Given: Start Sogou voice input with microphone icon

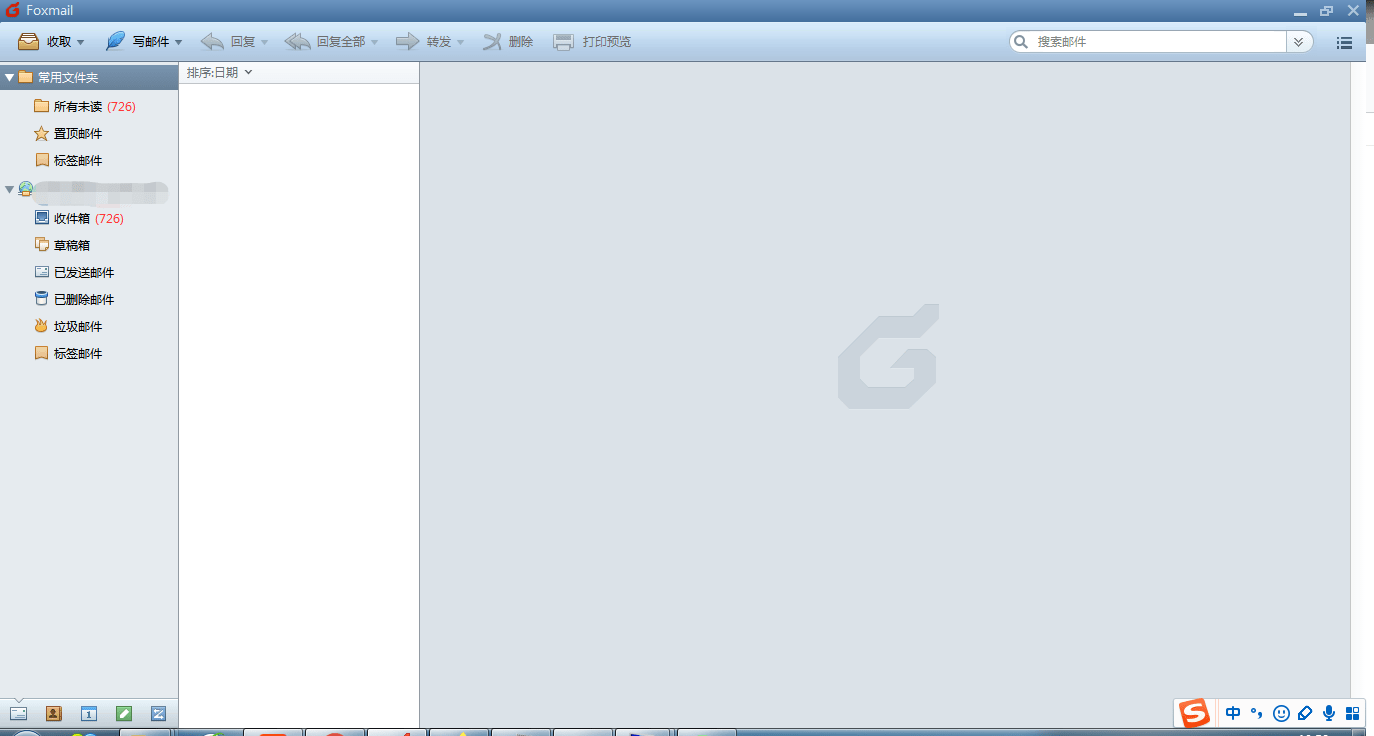Looking at the screenshot, I should point(1328,713).
